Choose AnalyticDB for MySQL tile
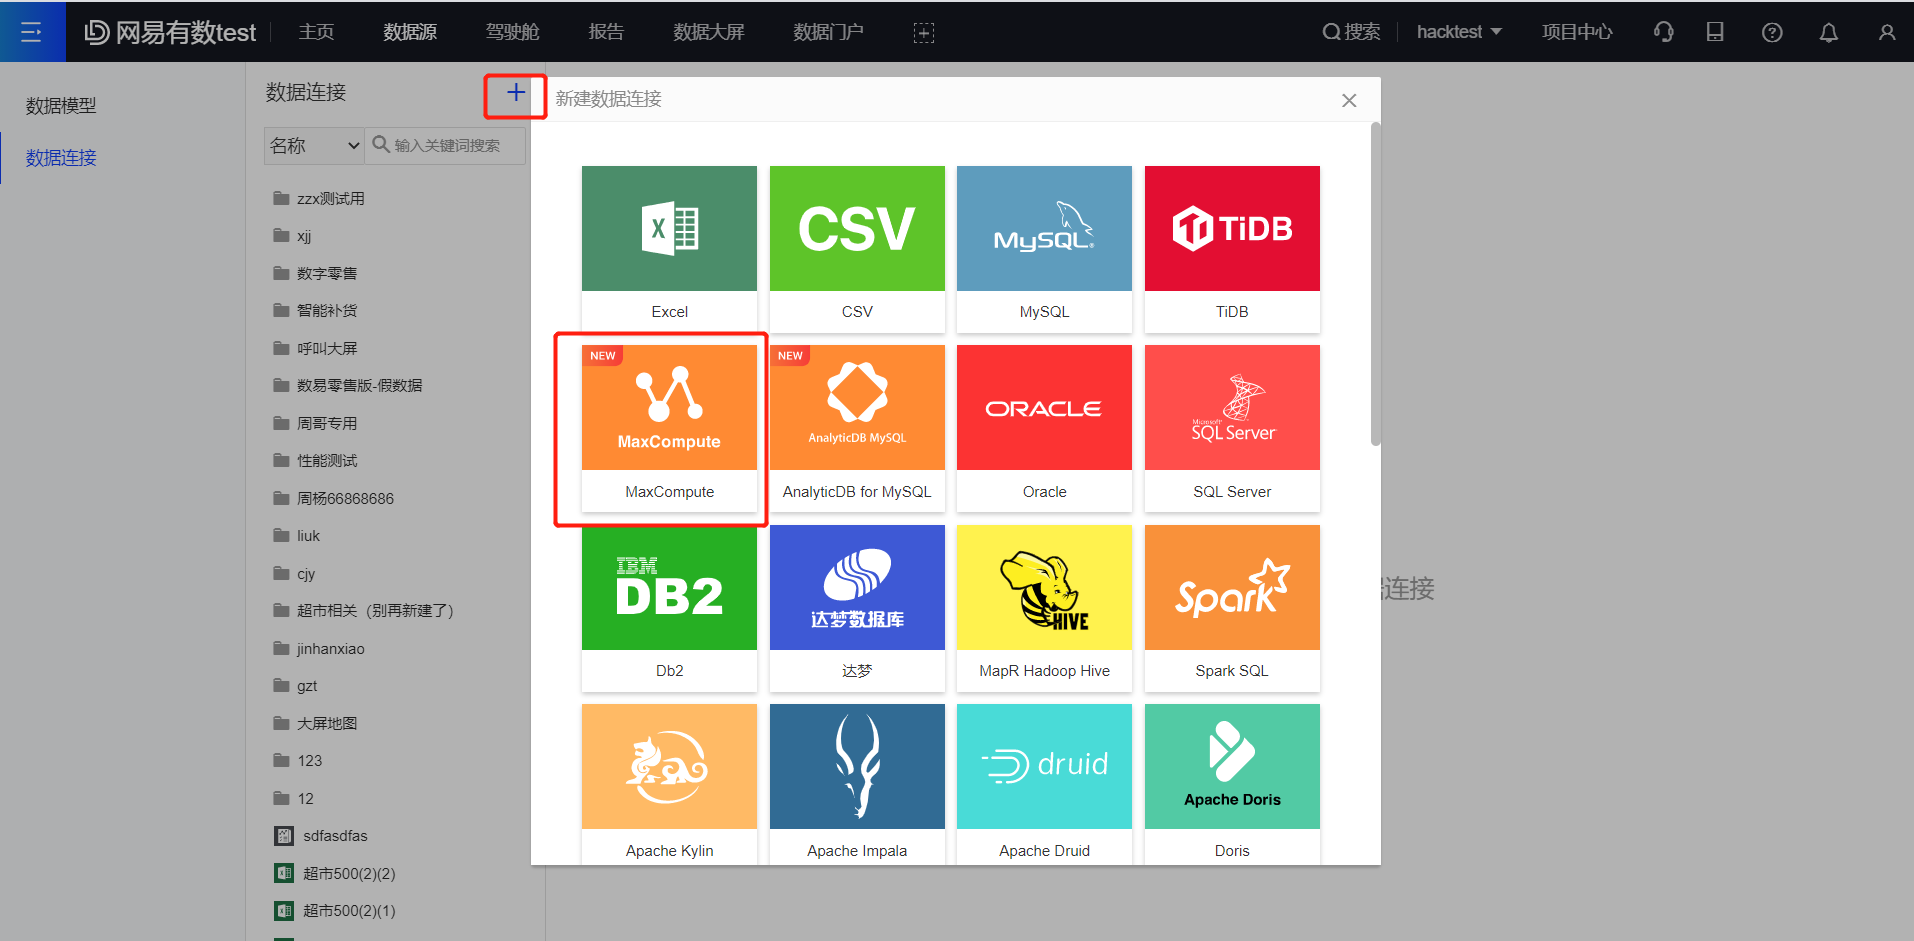1914x941 pixels. pyautogui.click(x=857, y=429)
